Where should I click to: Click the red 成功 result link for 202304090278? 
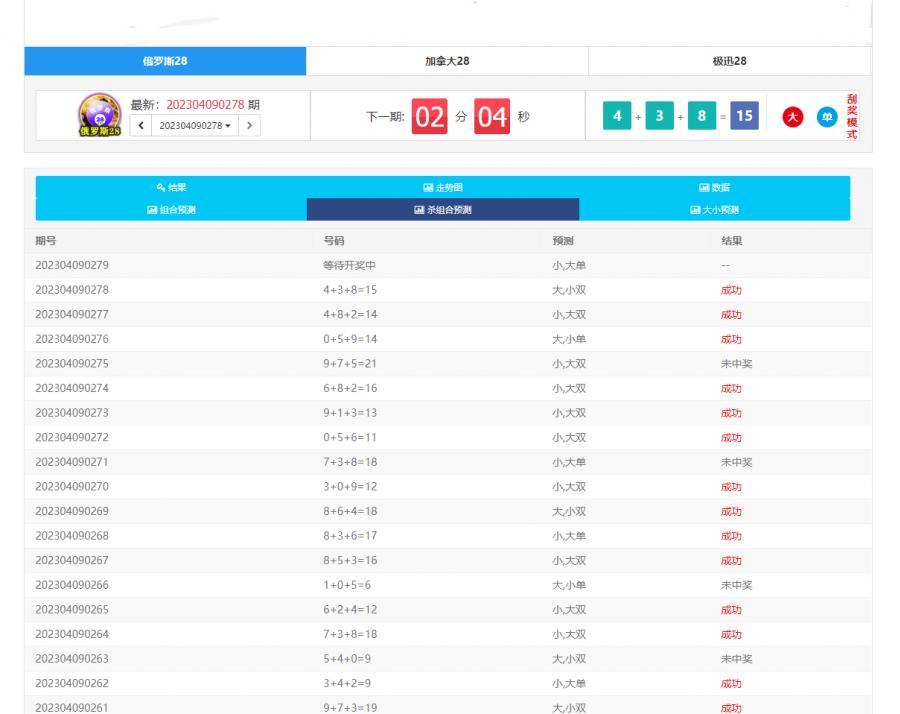point(729,289)
